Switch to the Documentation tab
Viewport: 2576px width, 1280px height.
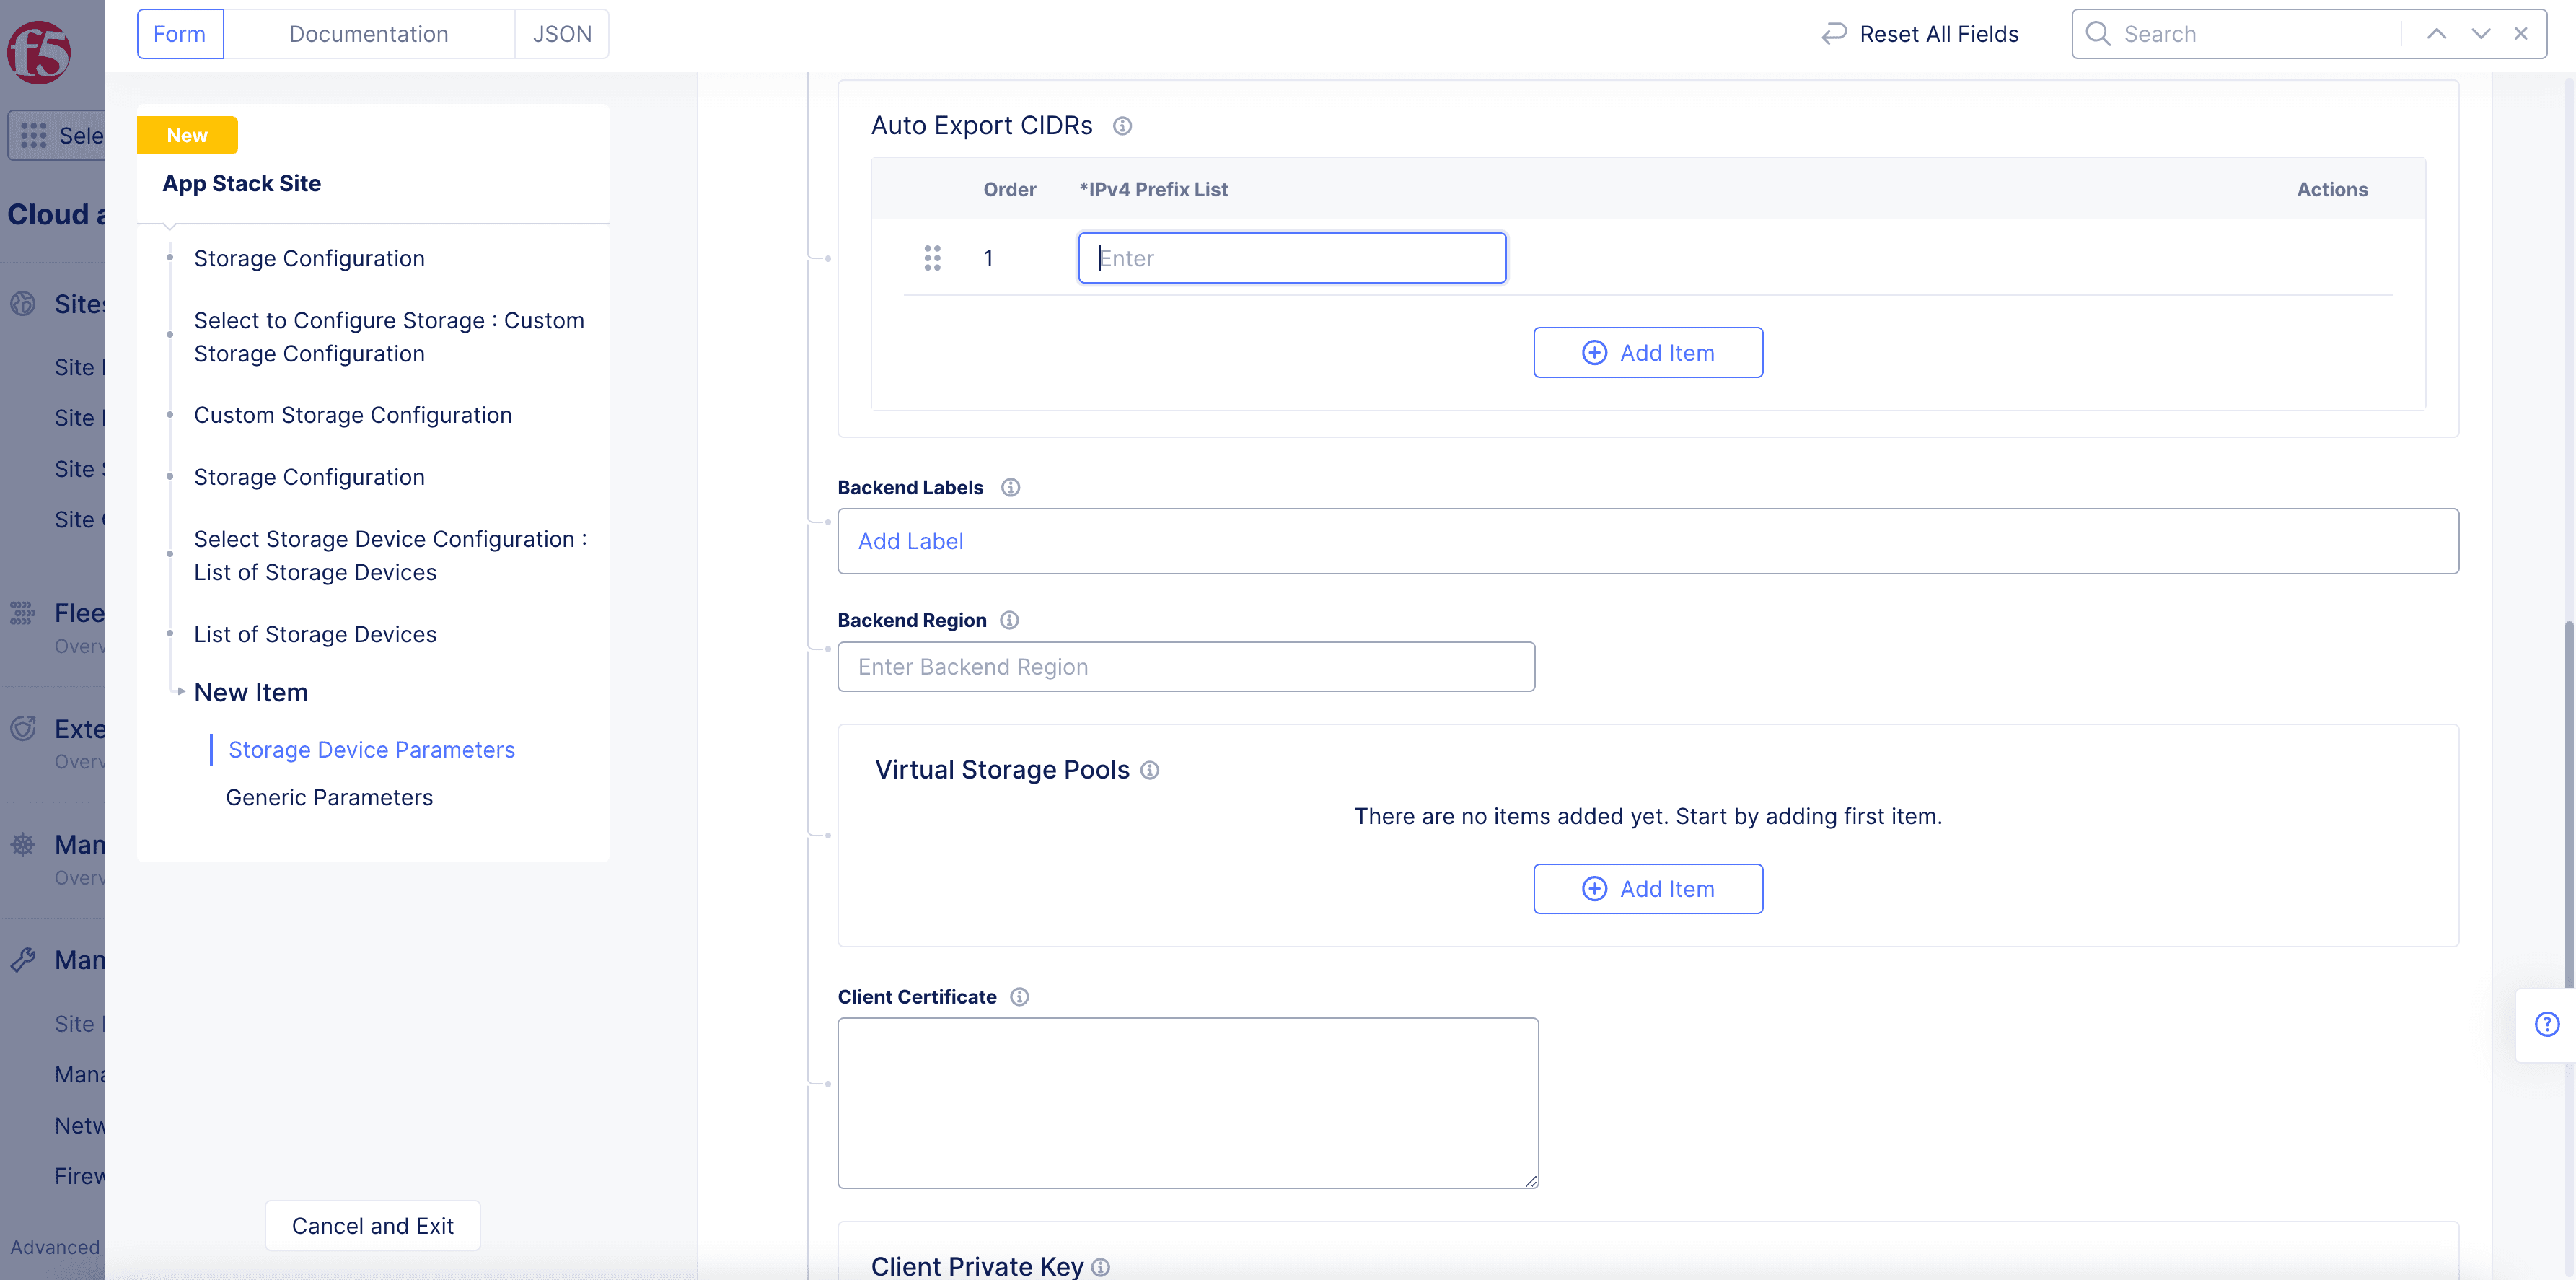368,34
